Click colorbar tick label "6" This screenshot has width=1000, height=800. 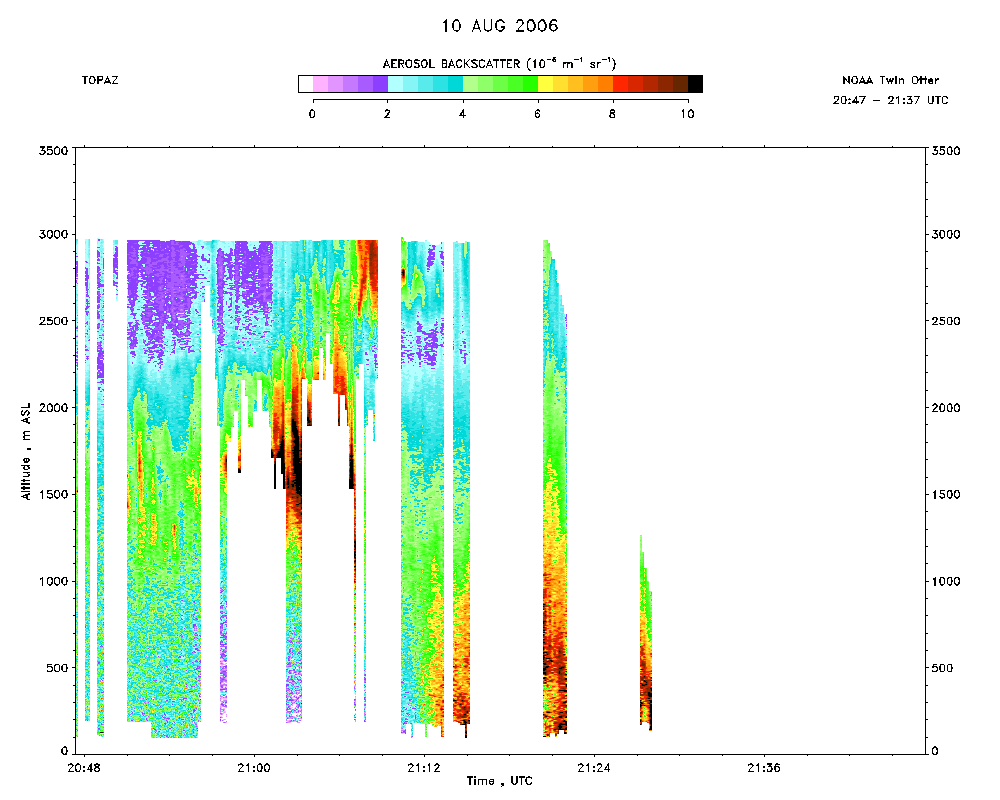tap(538, 114)
